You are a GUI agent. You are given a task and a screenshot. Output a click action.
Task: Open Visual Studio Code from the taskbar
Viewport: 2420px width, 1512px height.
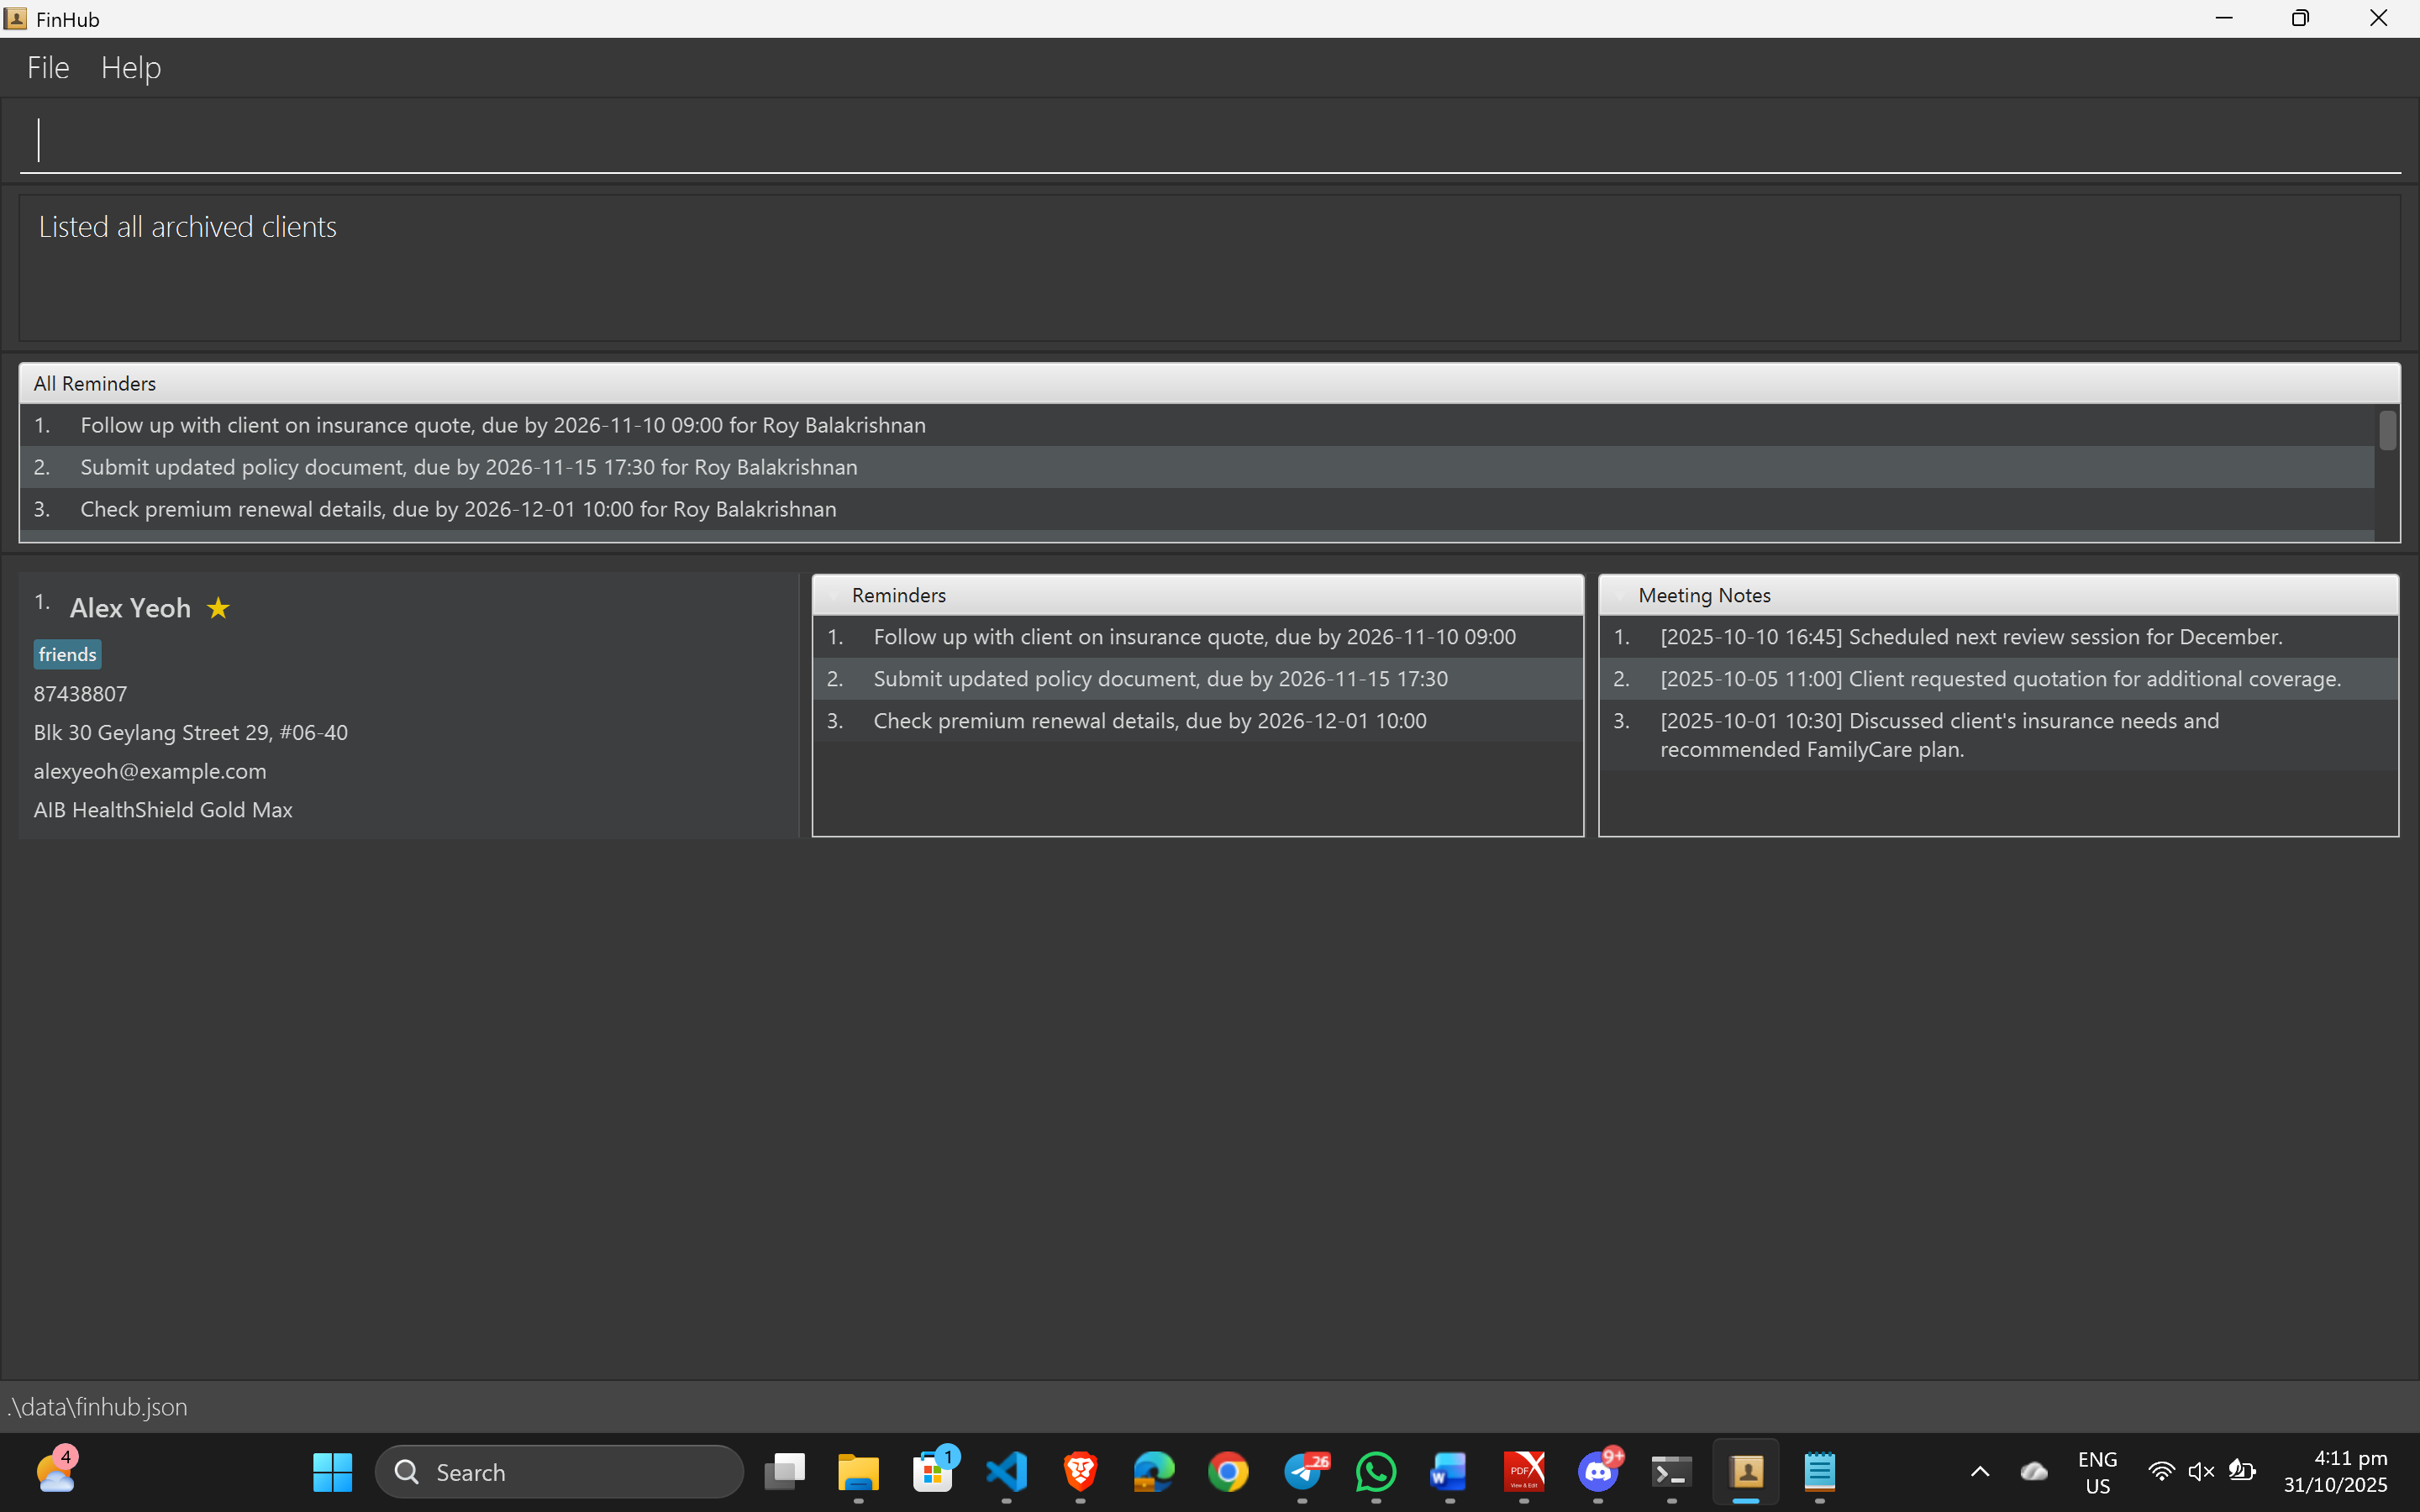(x=1006, y=1471)
